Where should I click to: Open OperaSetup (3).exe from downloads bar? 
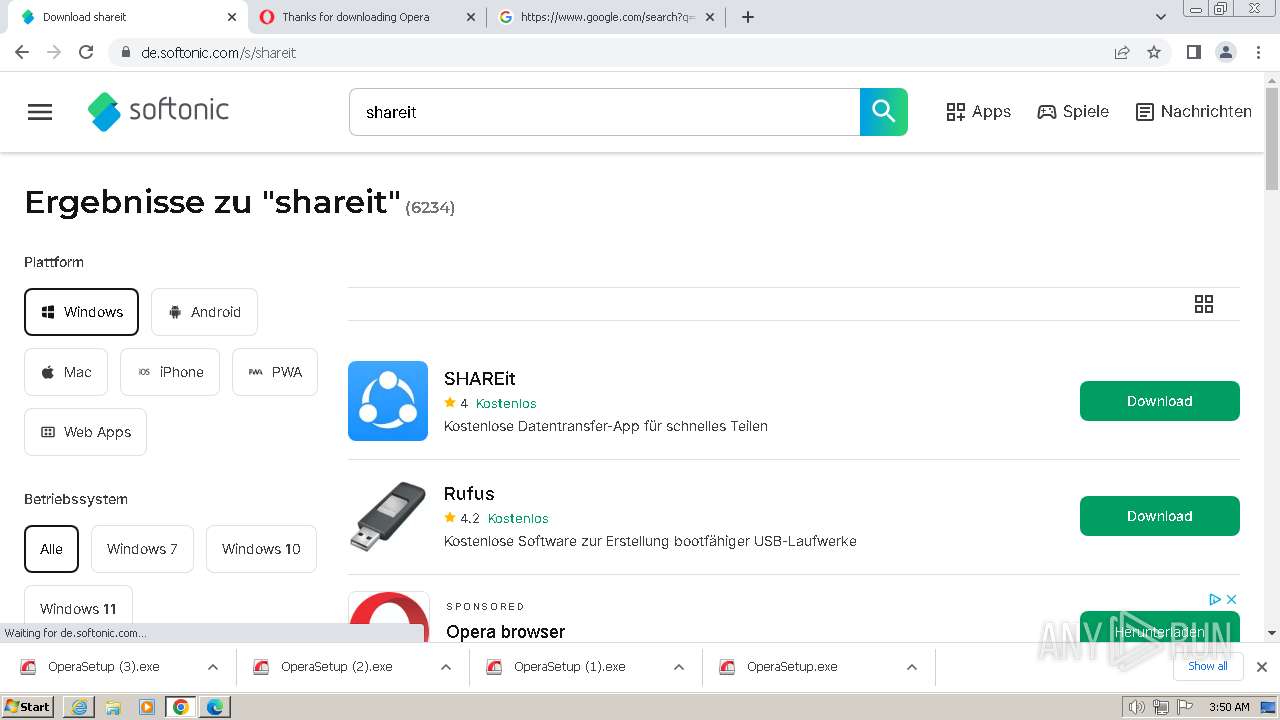[103, 667]
